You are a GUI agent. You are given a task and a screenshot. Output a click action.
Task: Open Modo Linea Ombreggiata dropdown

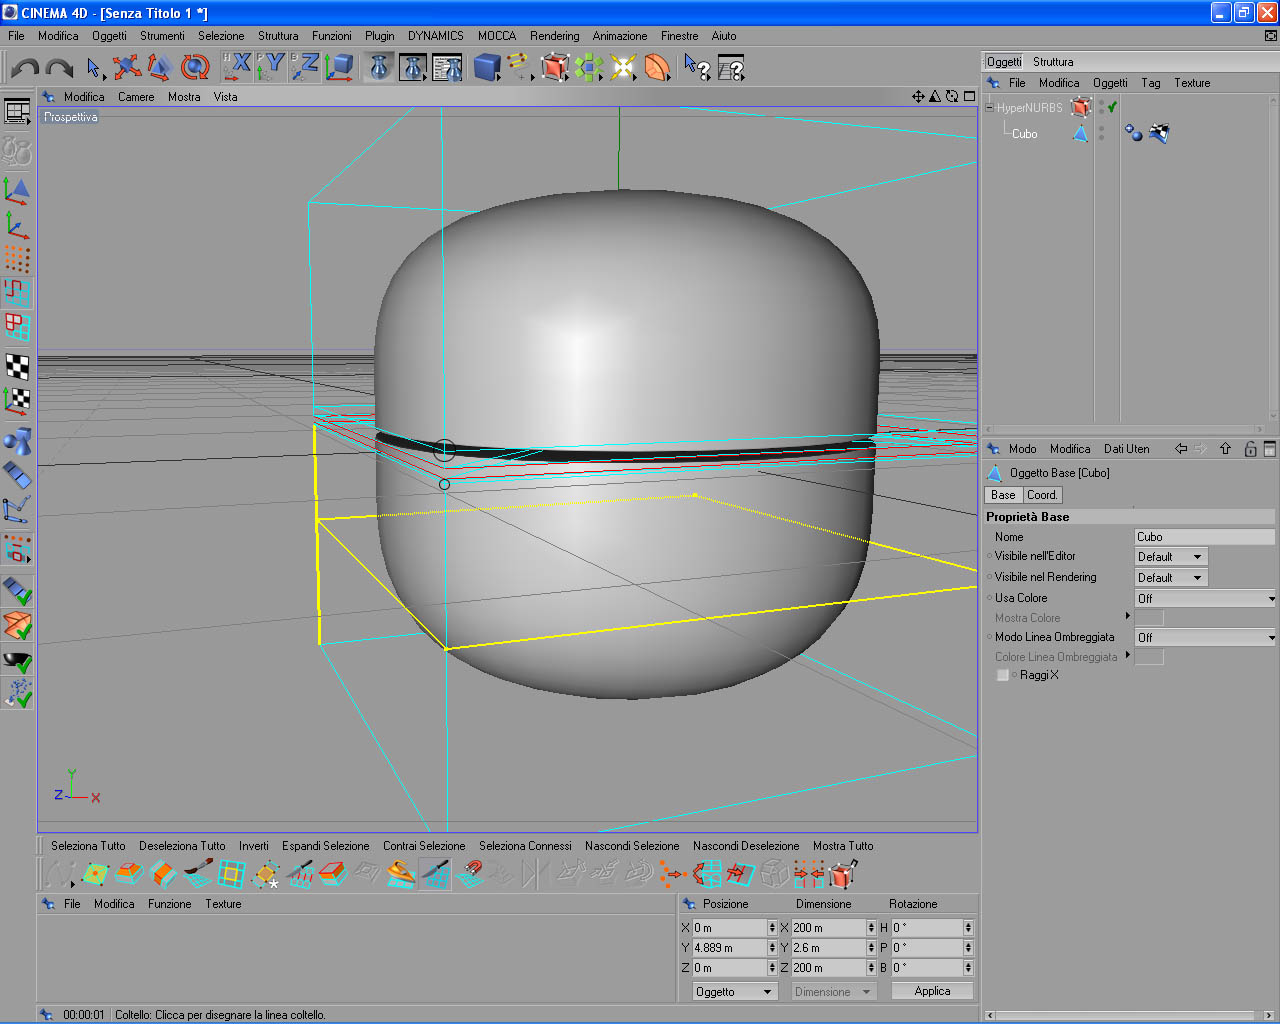click(1205, 638)
